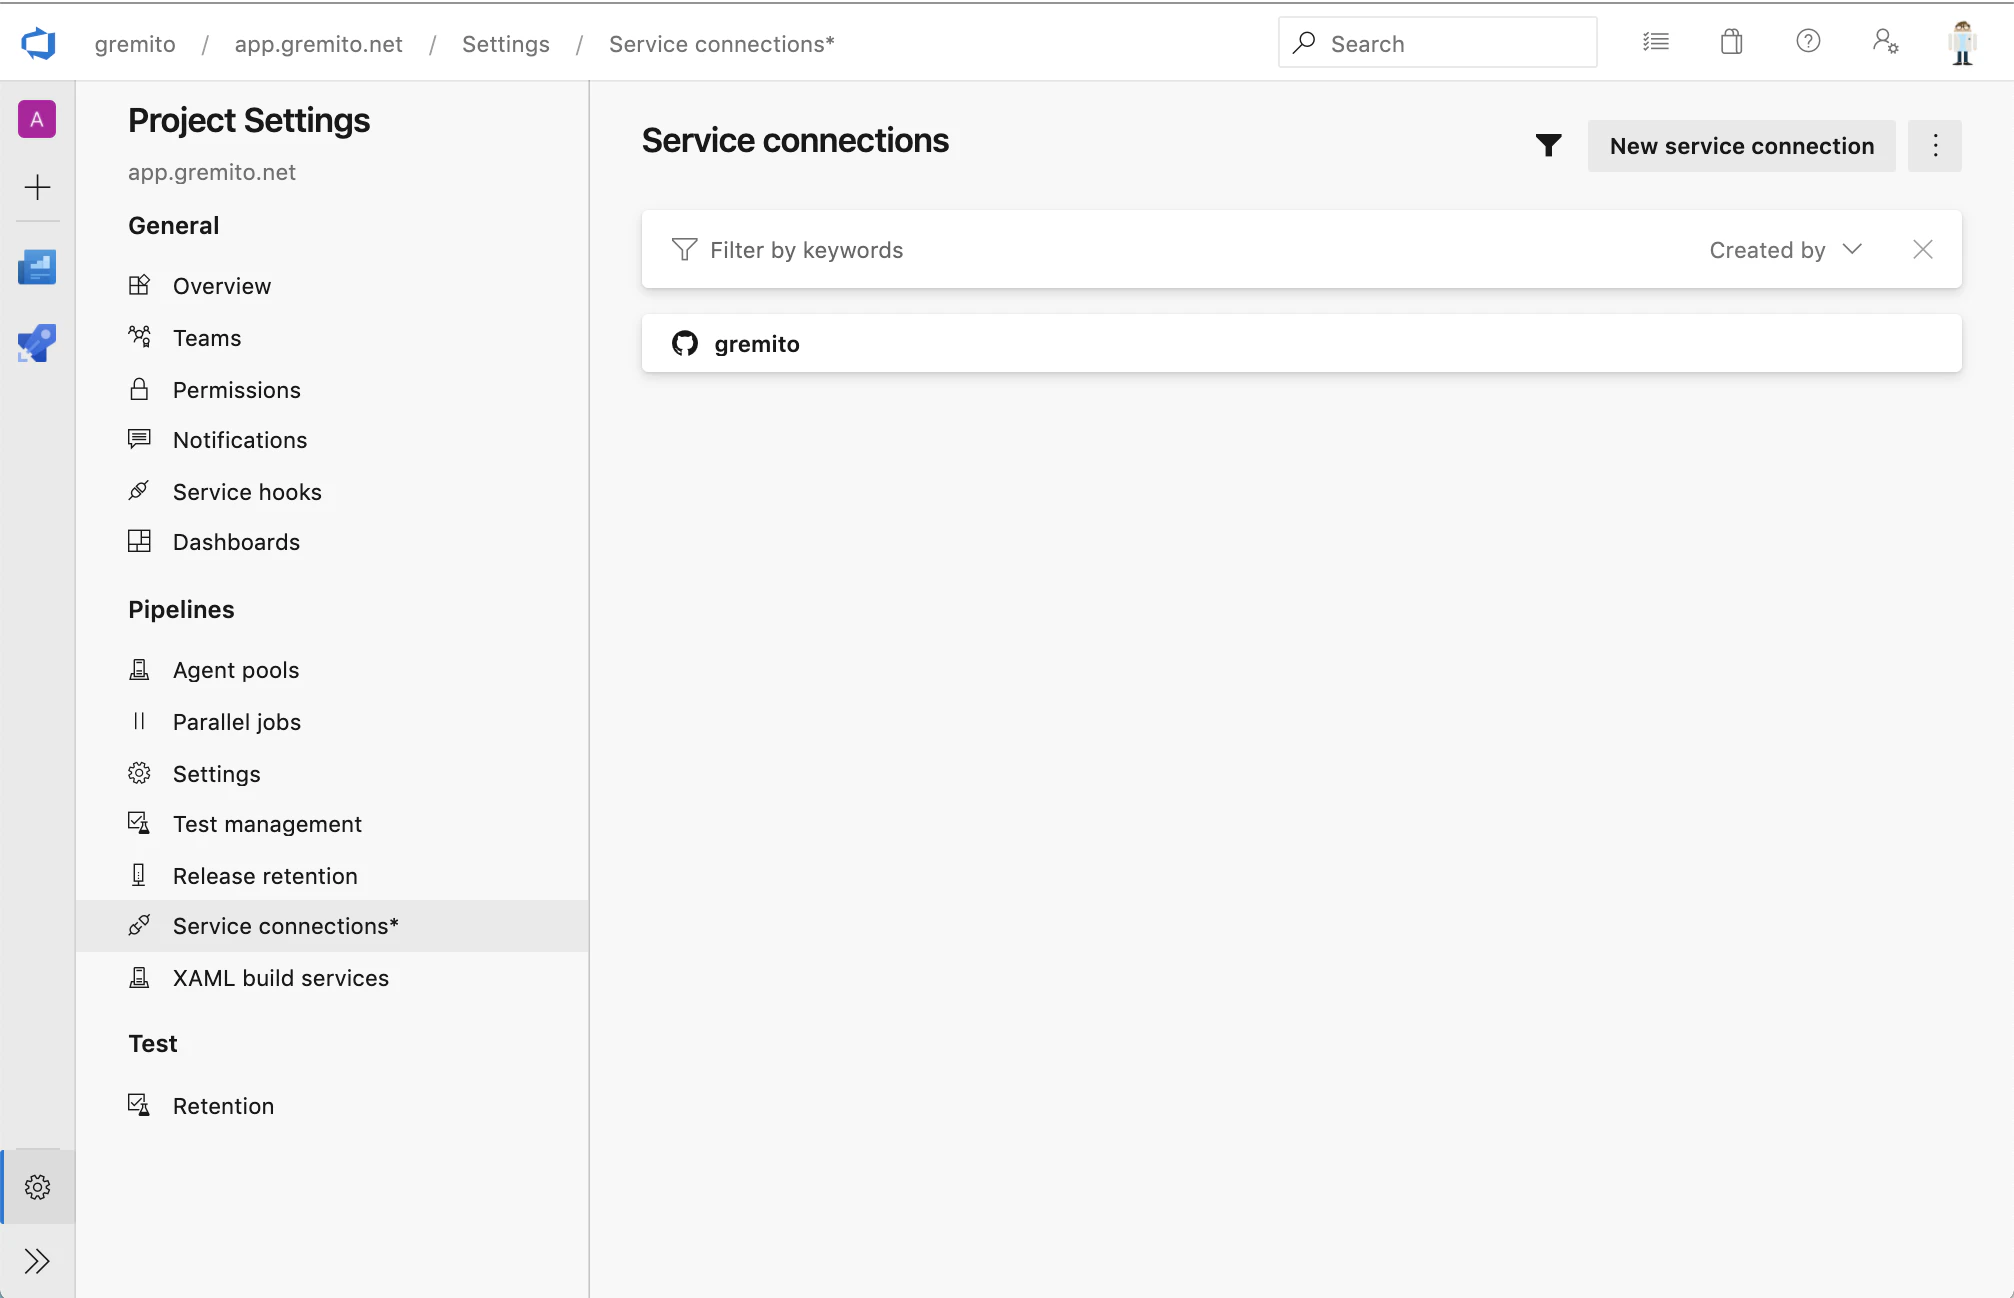Open Teams in Project Settings
Screen dimensions: 2014x1298
pos(332,338)
